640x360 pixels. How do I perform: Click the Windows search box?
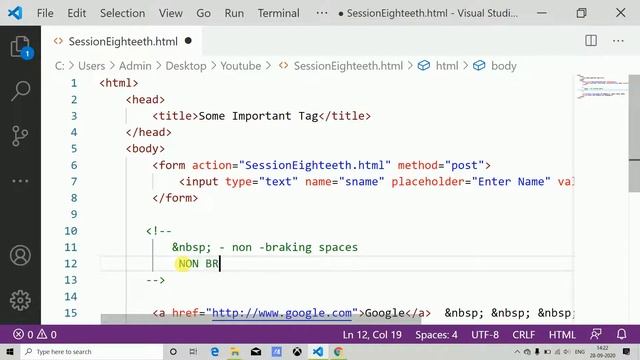tap(92, 351)
